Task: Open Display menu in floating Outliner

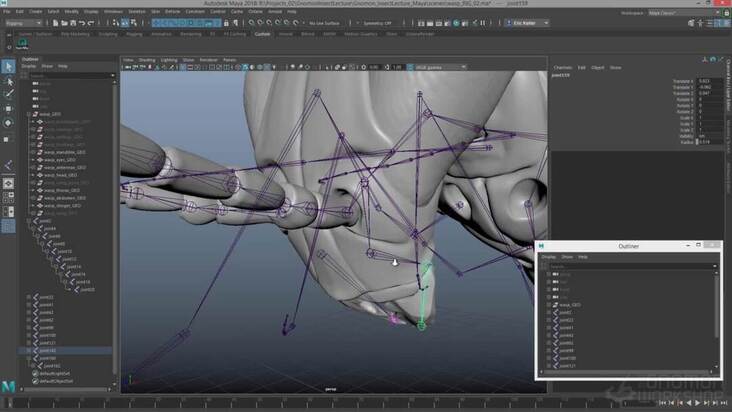Action: (549, 257)
